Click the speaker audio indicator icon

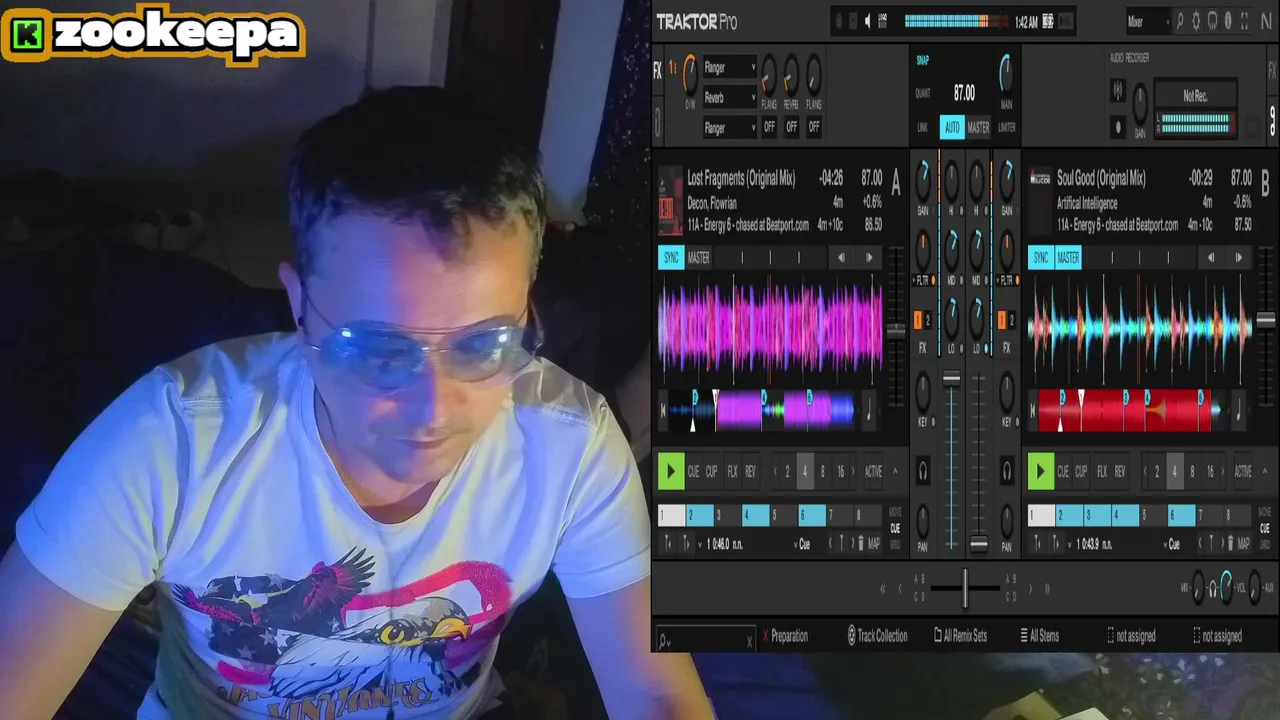point(868,20)
